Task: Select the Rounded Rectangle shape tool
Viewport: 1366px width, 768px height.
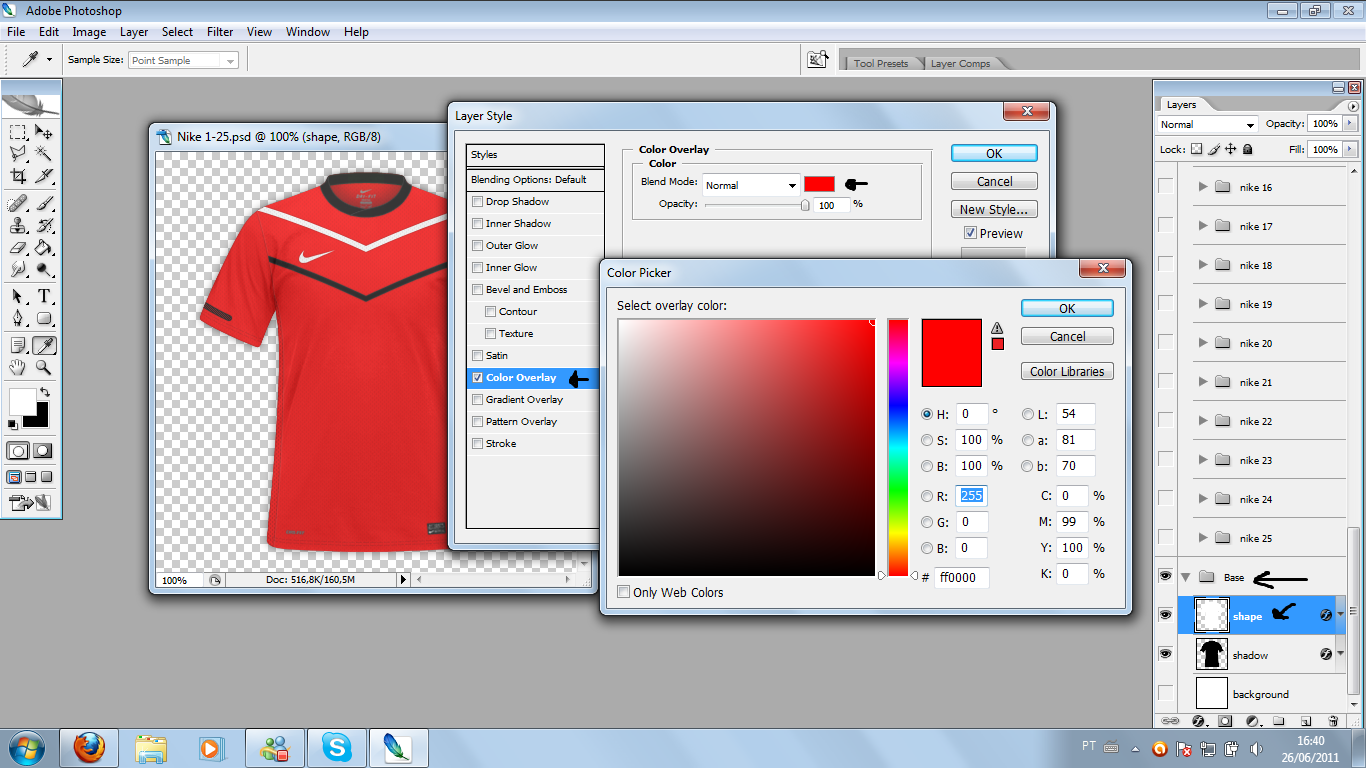Action: [x=44, y=318]
